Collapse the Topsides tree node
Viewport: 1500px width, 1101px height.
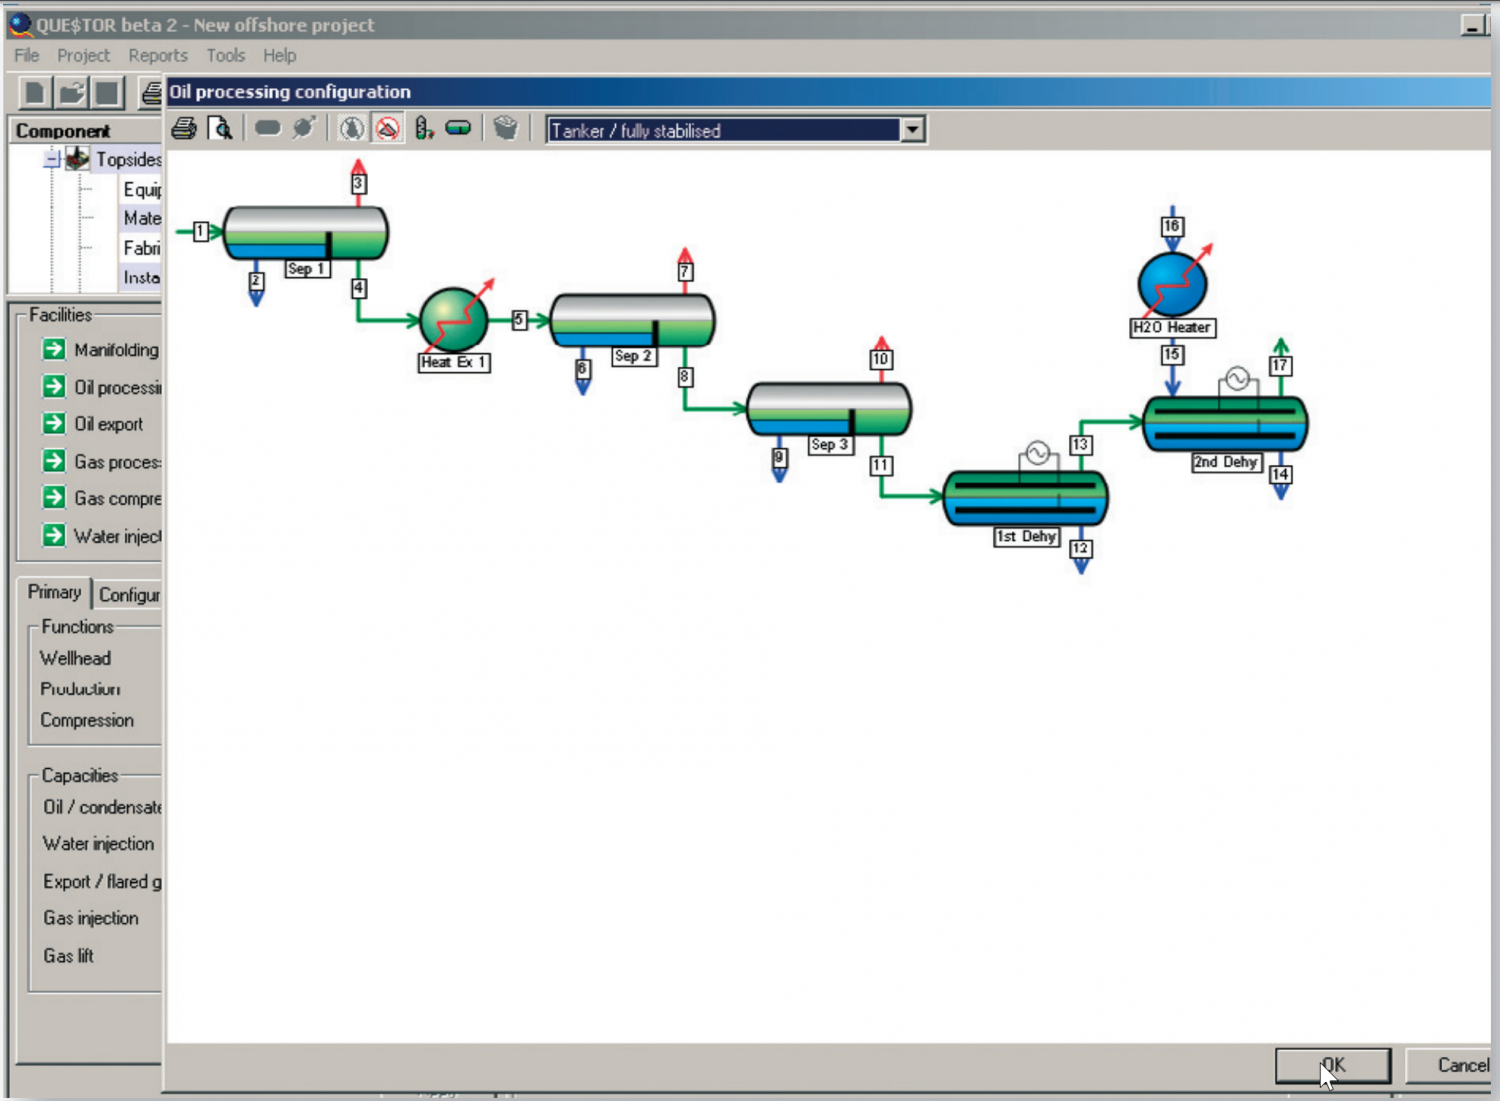(52, 159)
